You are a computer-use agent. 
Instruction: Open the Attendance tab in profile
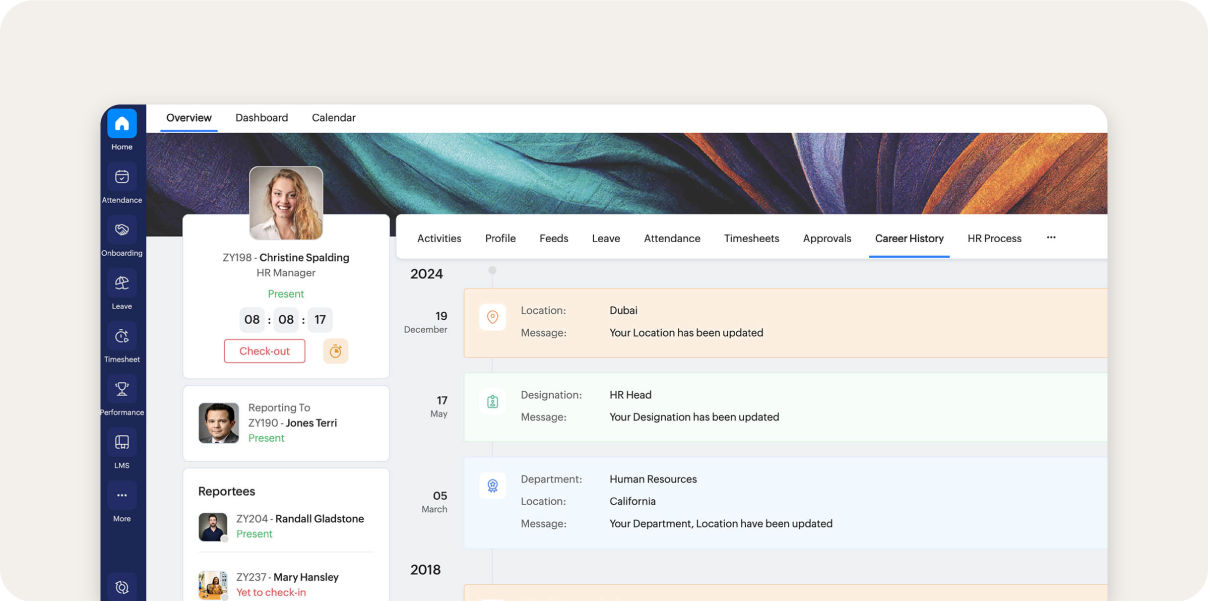point(672,238)
